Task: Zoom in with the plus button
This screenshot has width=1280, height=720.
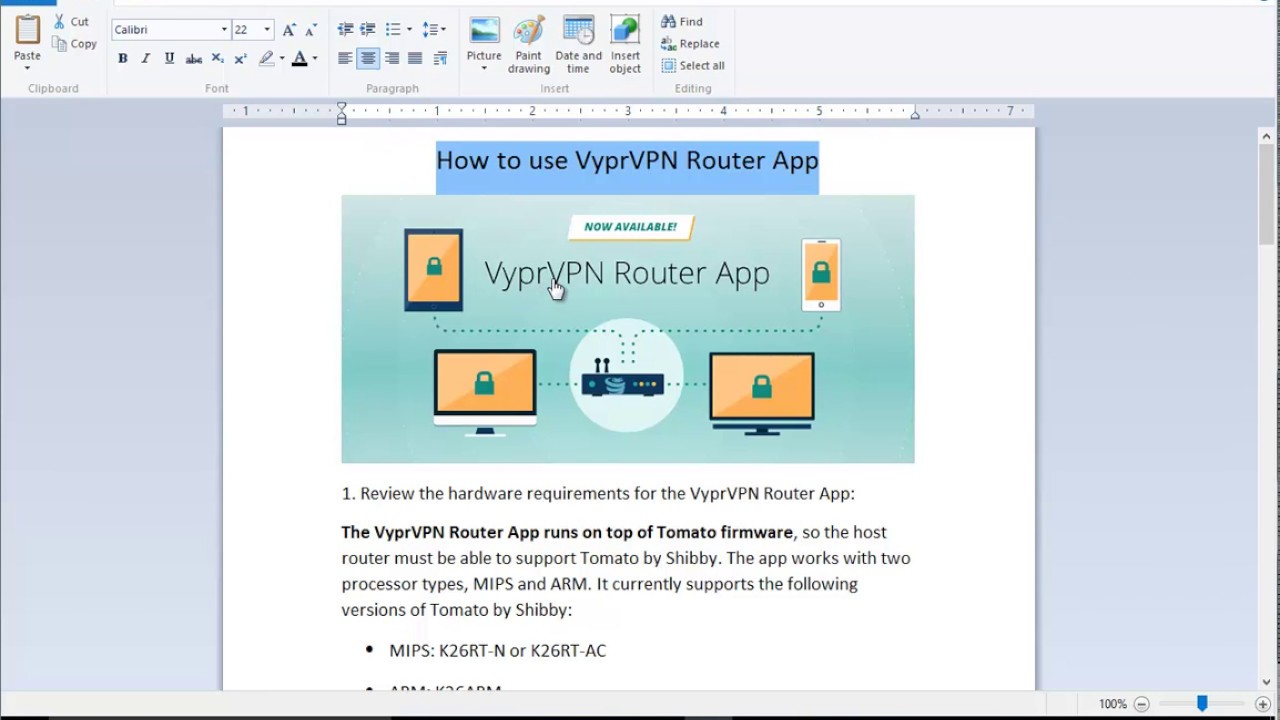Action: pos(1263,704)
